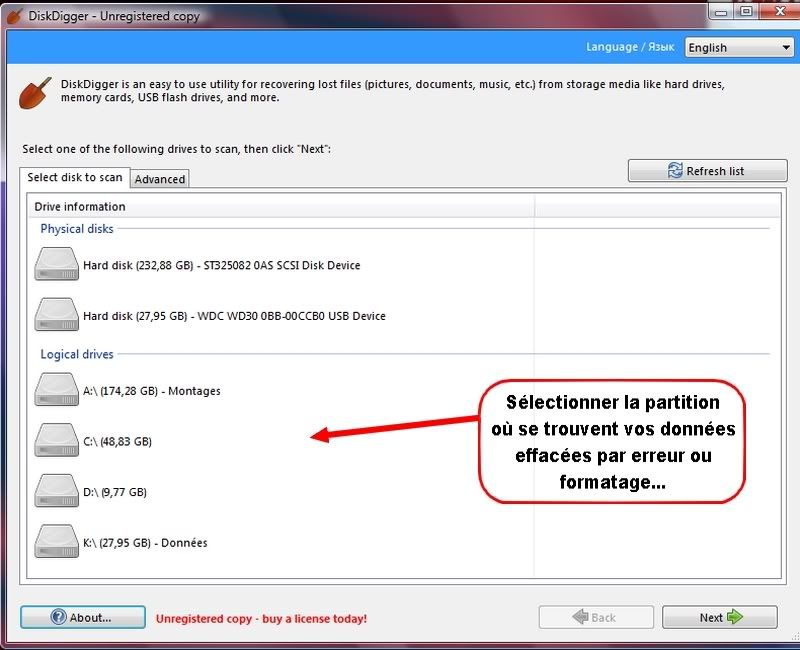Collapse the Physical disks group header
The width and height of the screenshot is (800, 650).
77,229
